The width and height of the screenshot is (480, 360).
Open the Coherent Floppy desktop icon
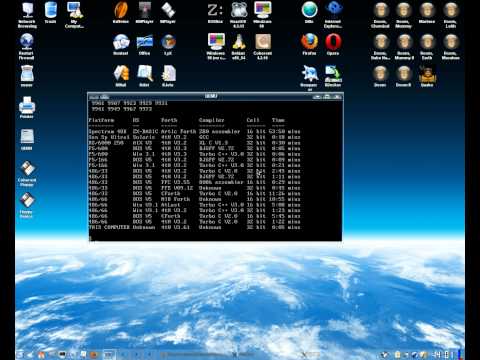(27, 173)
